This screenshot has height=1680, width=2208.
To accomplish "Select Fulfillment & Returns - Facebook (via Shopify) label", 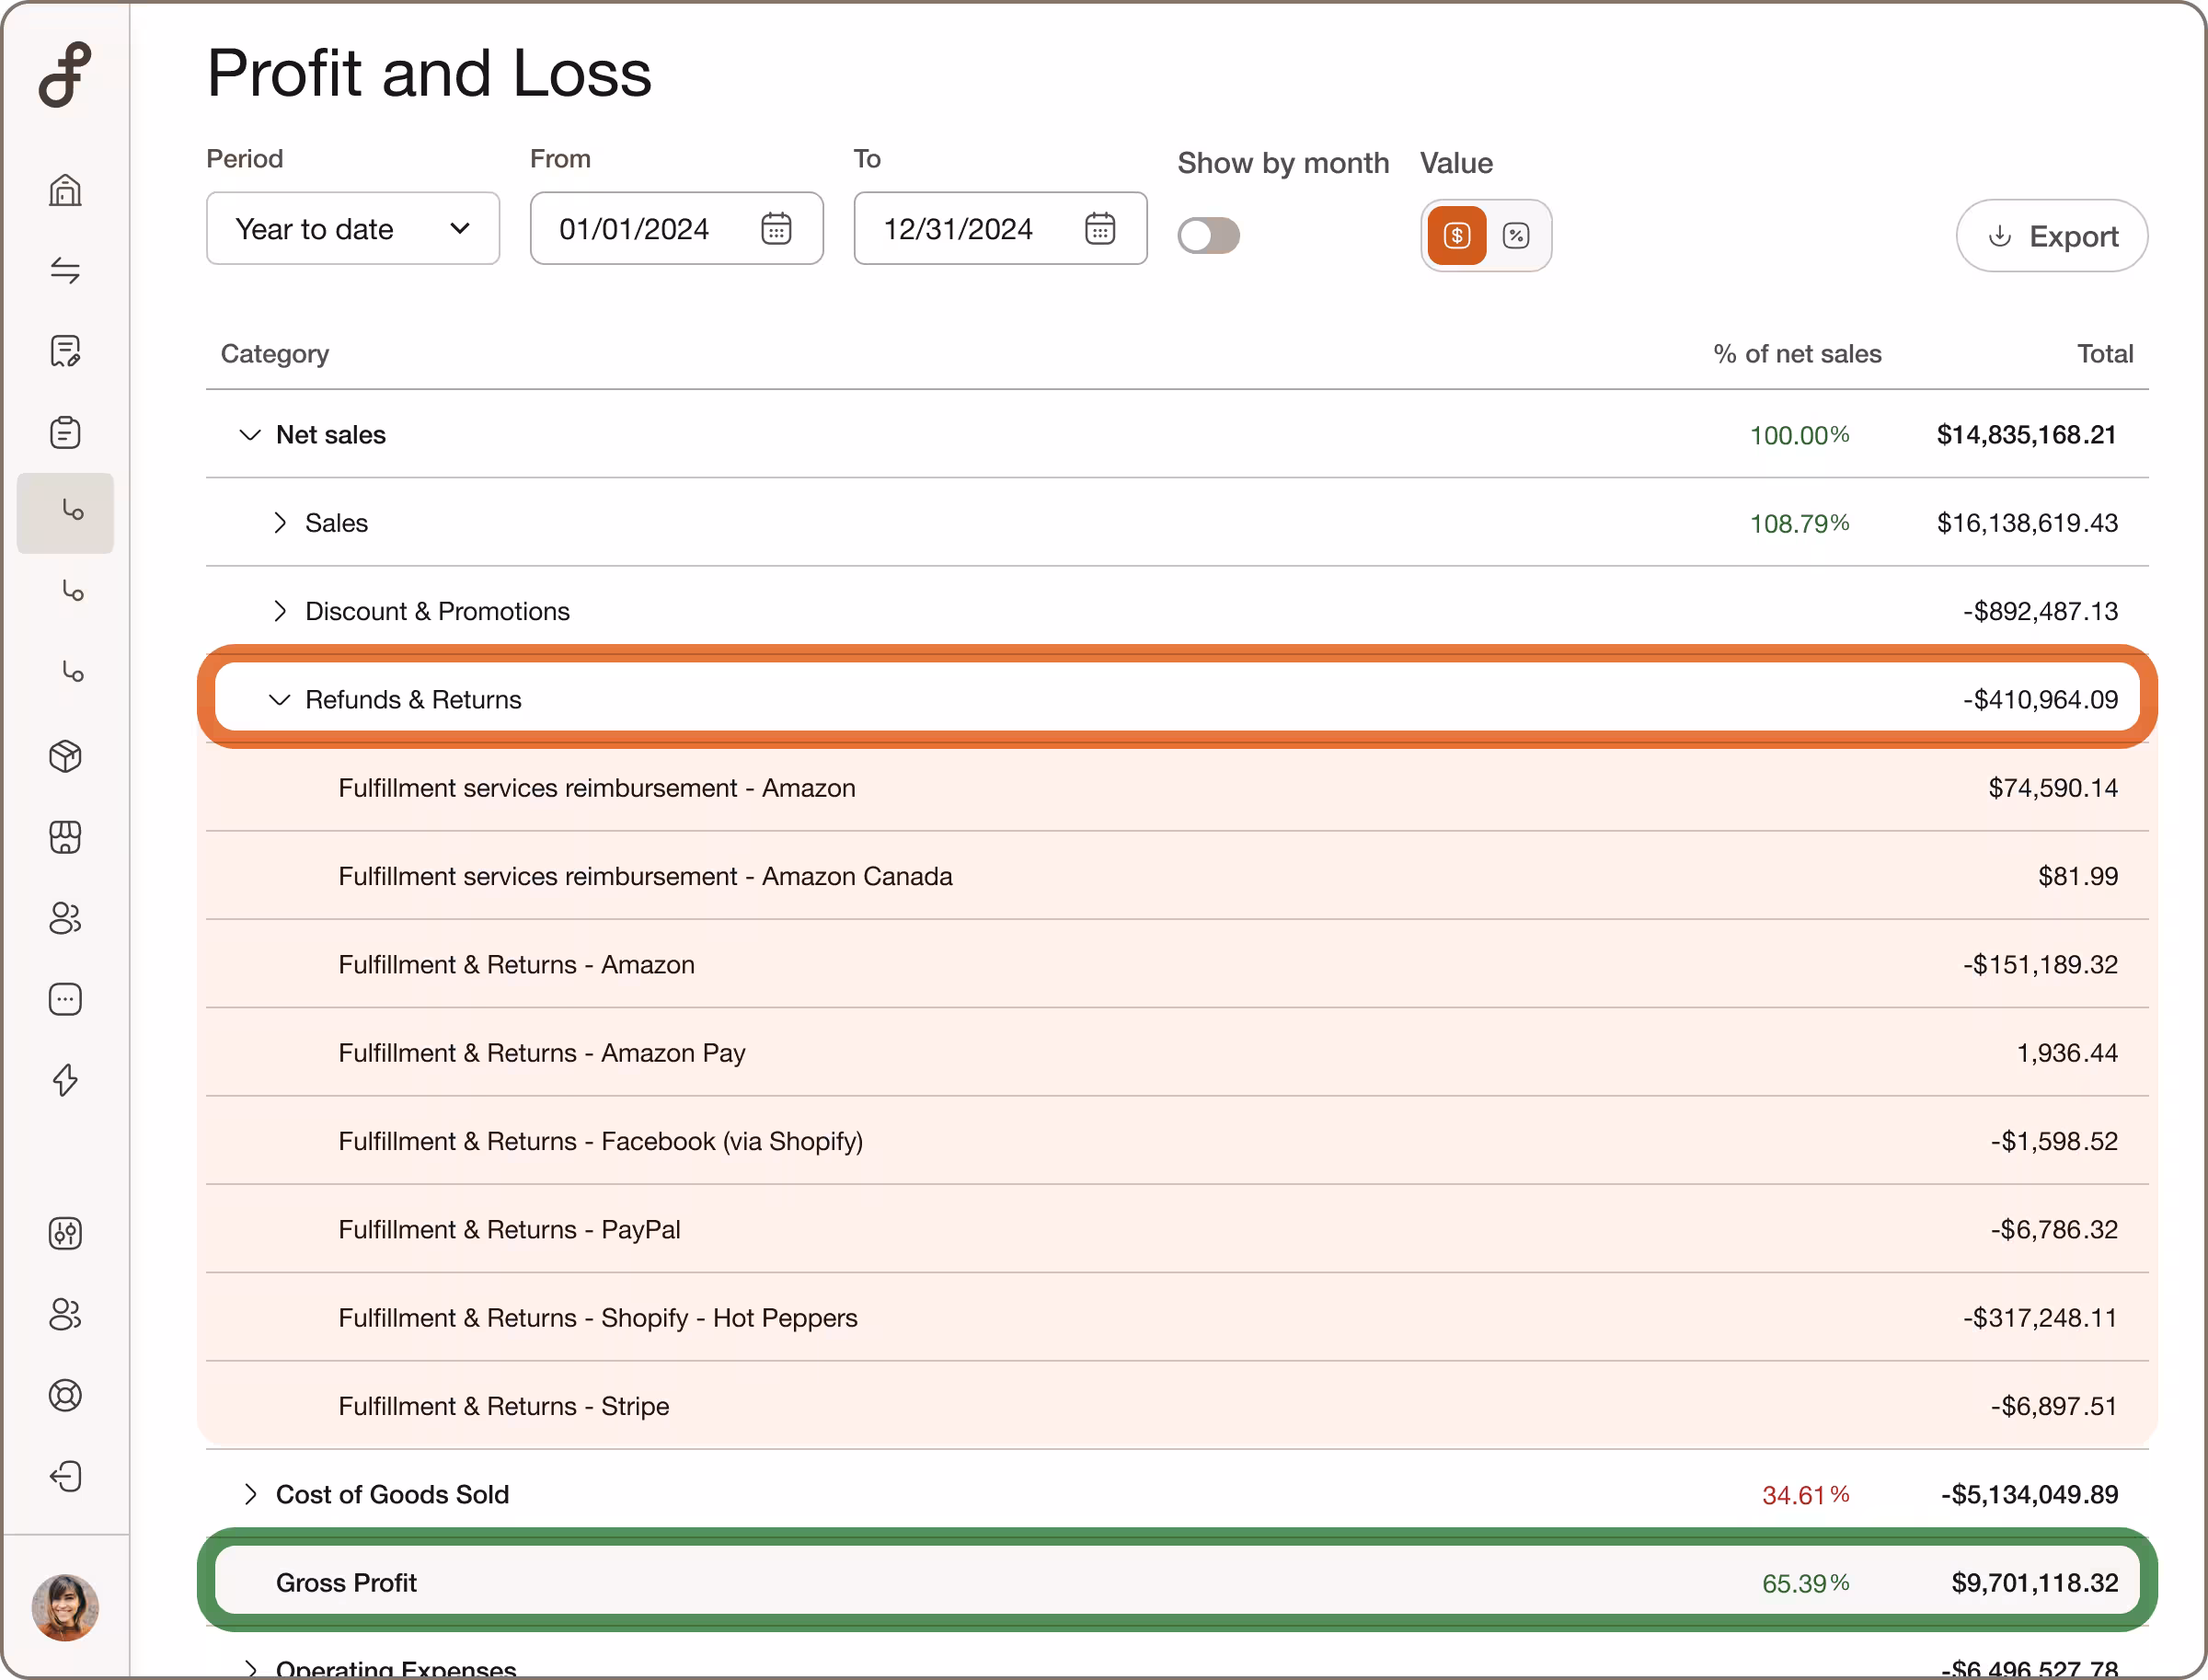I will 600,1141.
